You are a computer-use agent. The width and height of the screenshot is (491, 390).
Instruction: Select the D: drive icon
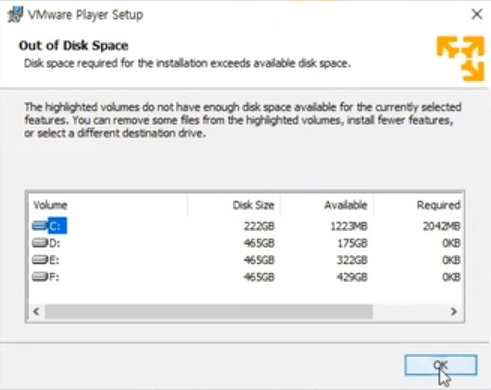[x=40, y=243]
